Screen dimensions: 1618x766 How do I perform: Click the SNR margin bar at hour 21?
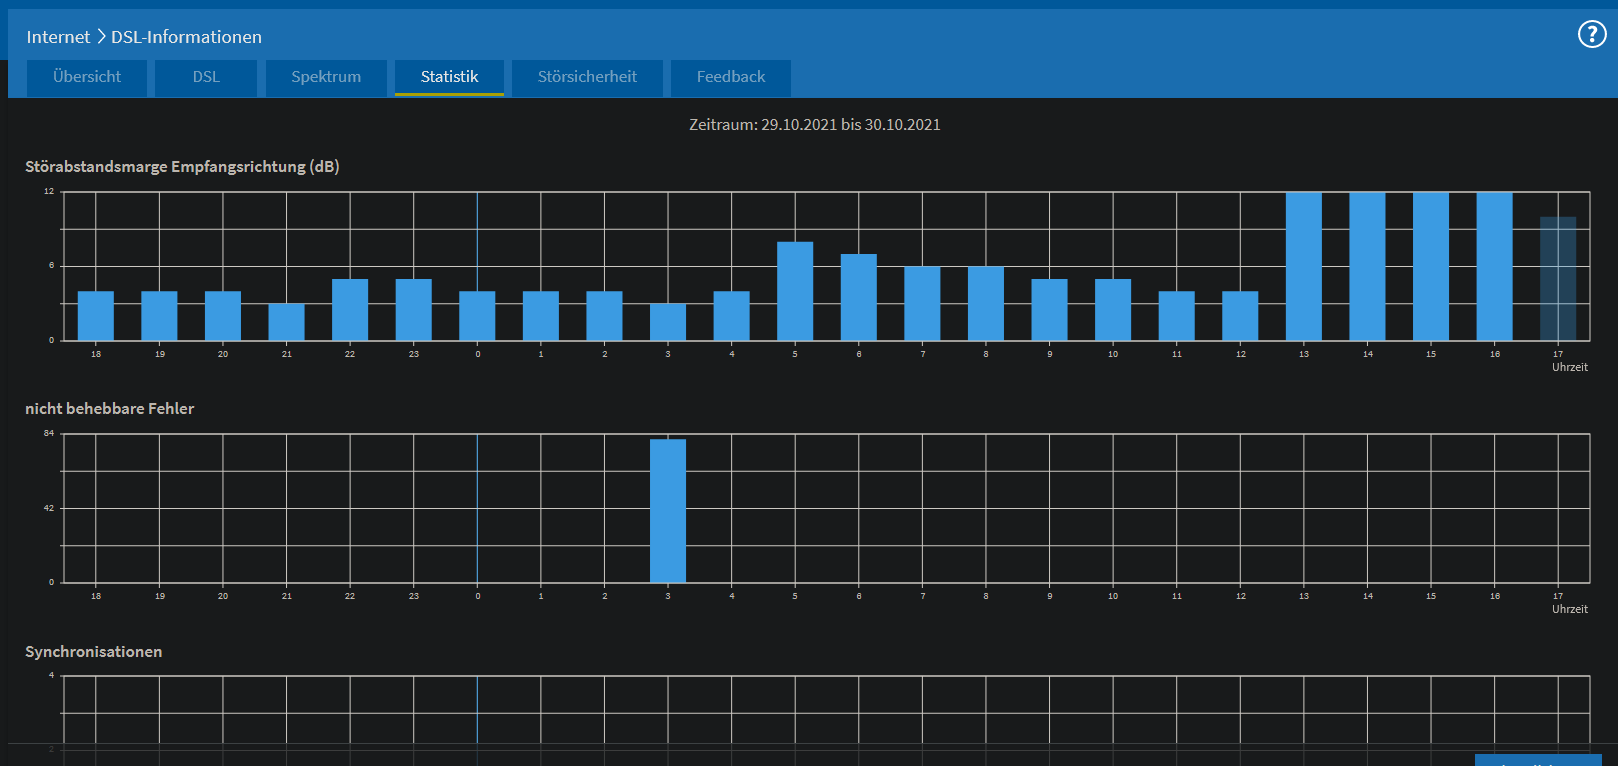point(286,322)
